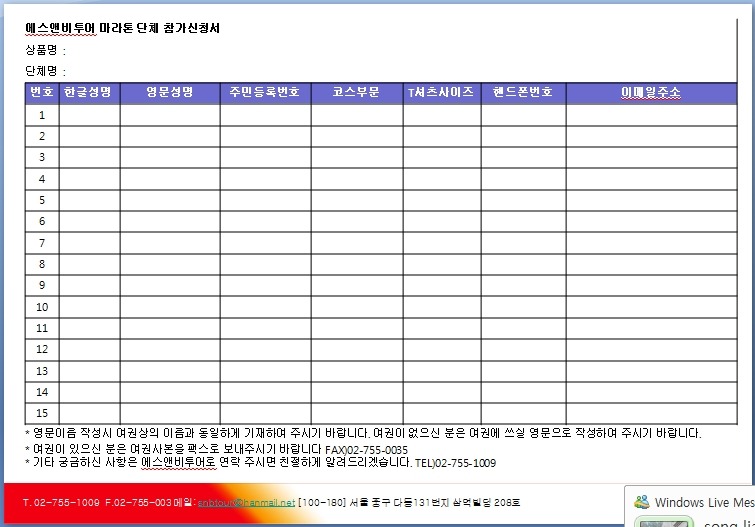Click the 영문성명 cell in row 2

click(170, 136)
